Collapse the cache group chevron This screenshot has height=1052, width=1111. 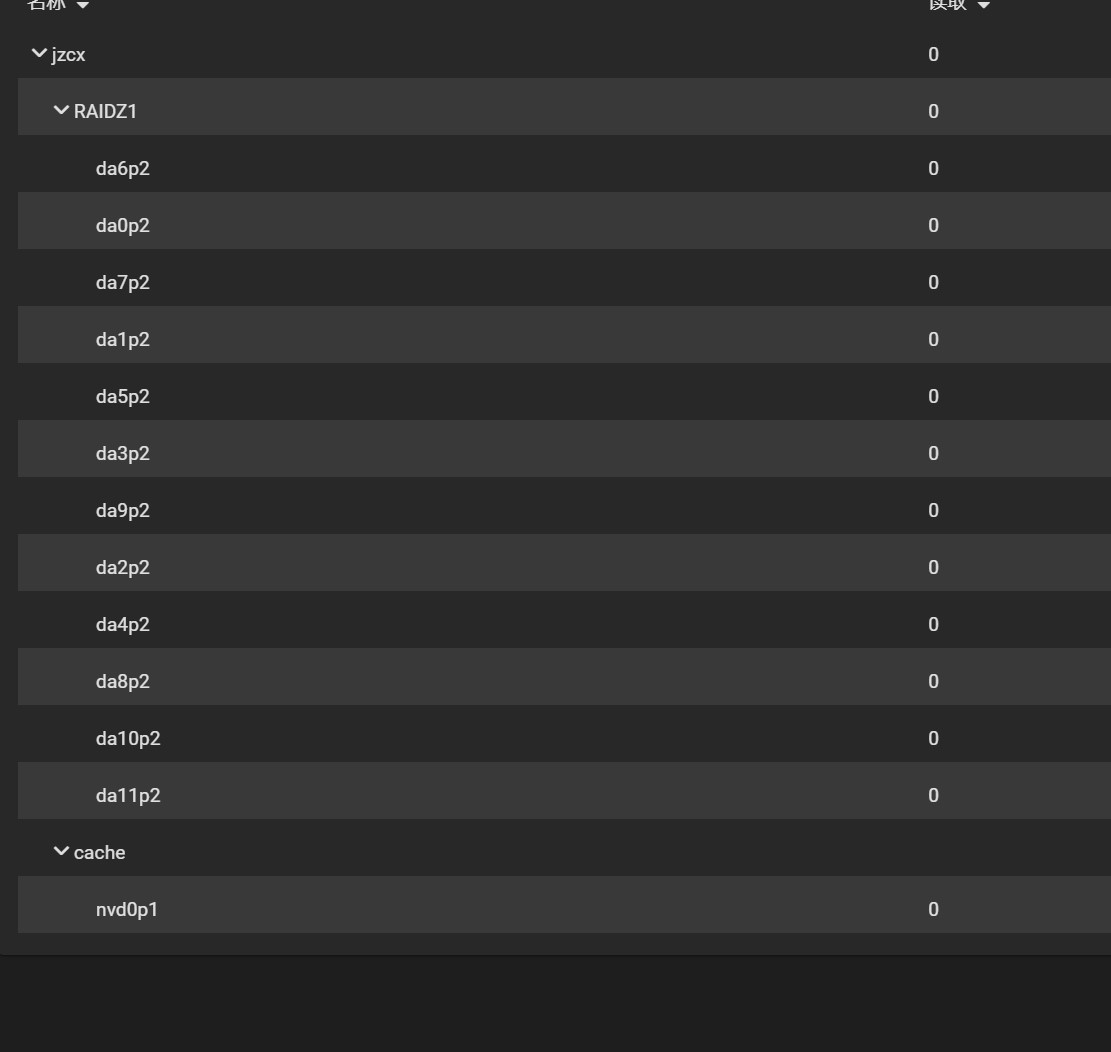point(62,851)
